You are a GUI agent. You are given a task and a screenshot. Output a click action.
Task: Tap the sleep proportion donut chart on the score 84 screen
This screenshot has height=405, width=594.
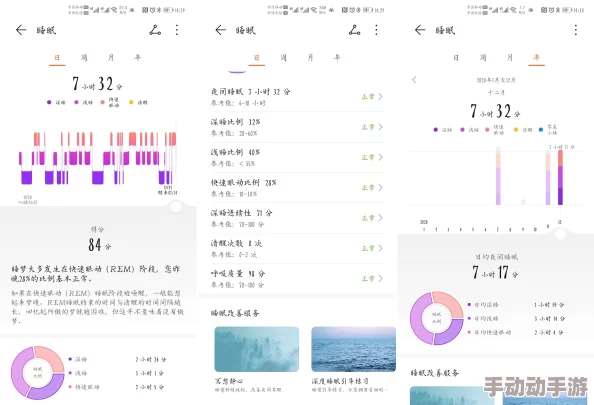(38, 373)
